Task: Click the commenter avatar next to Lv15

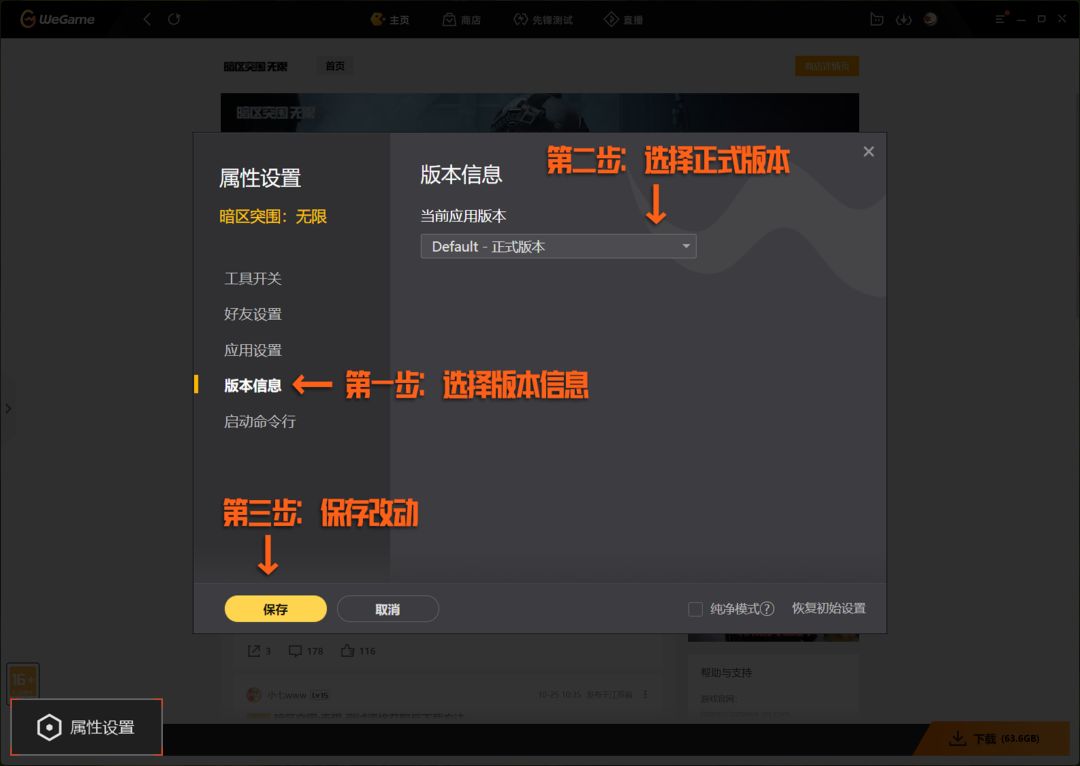Action: click(254, 695)
